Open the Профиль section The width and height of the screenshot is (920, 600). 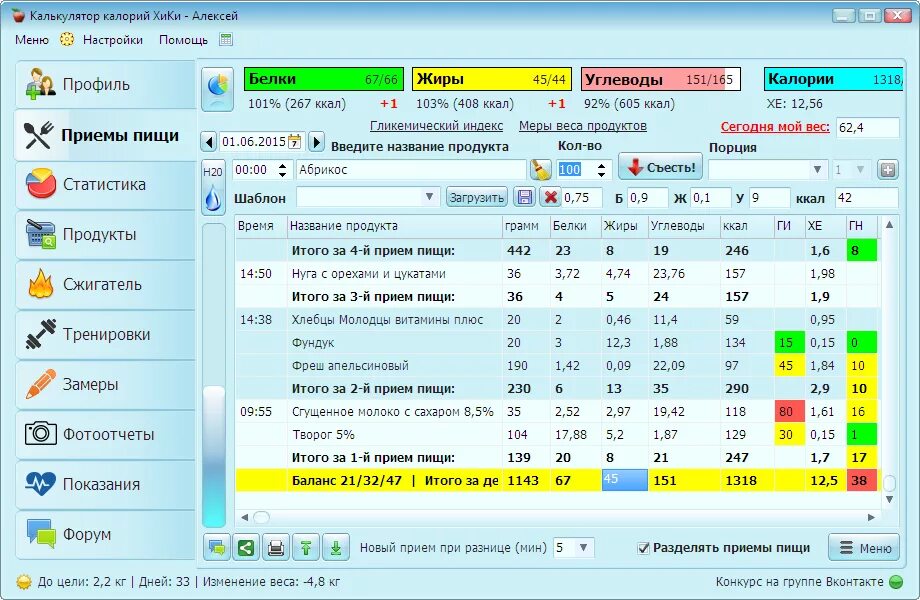click(x=106, y=84)
